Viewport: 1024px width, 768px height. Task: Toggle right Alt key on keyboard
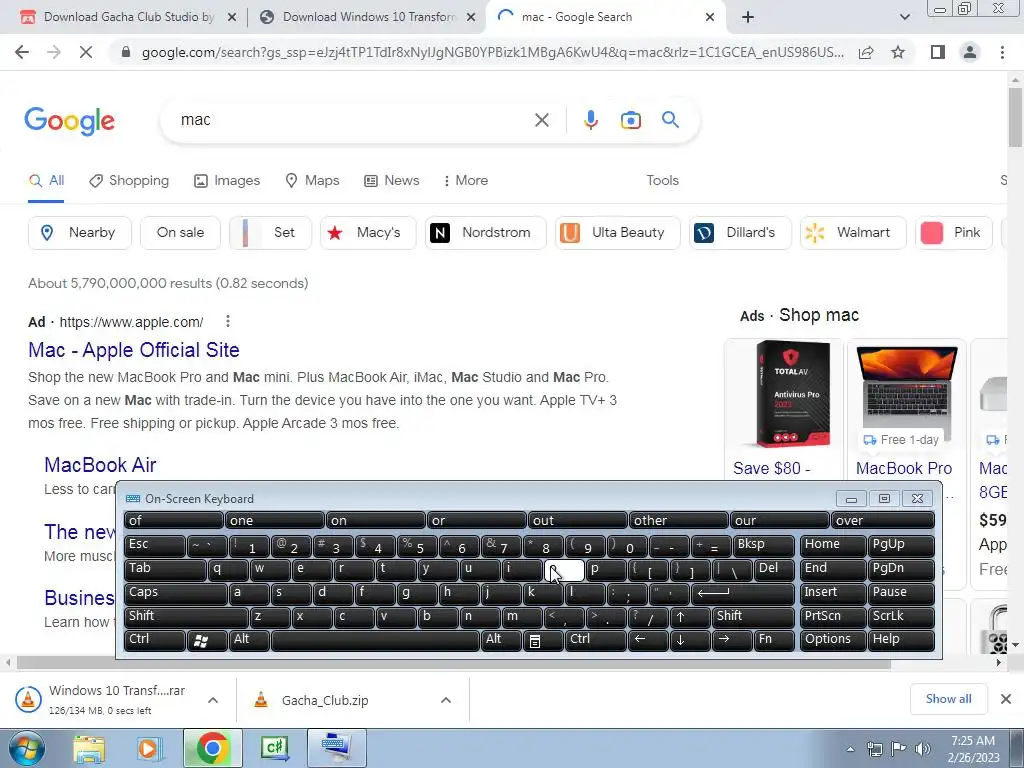[501, 640]
